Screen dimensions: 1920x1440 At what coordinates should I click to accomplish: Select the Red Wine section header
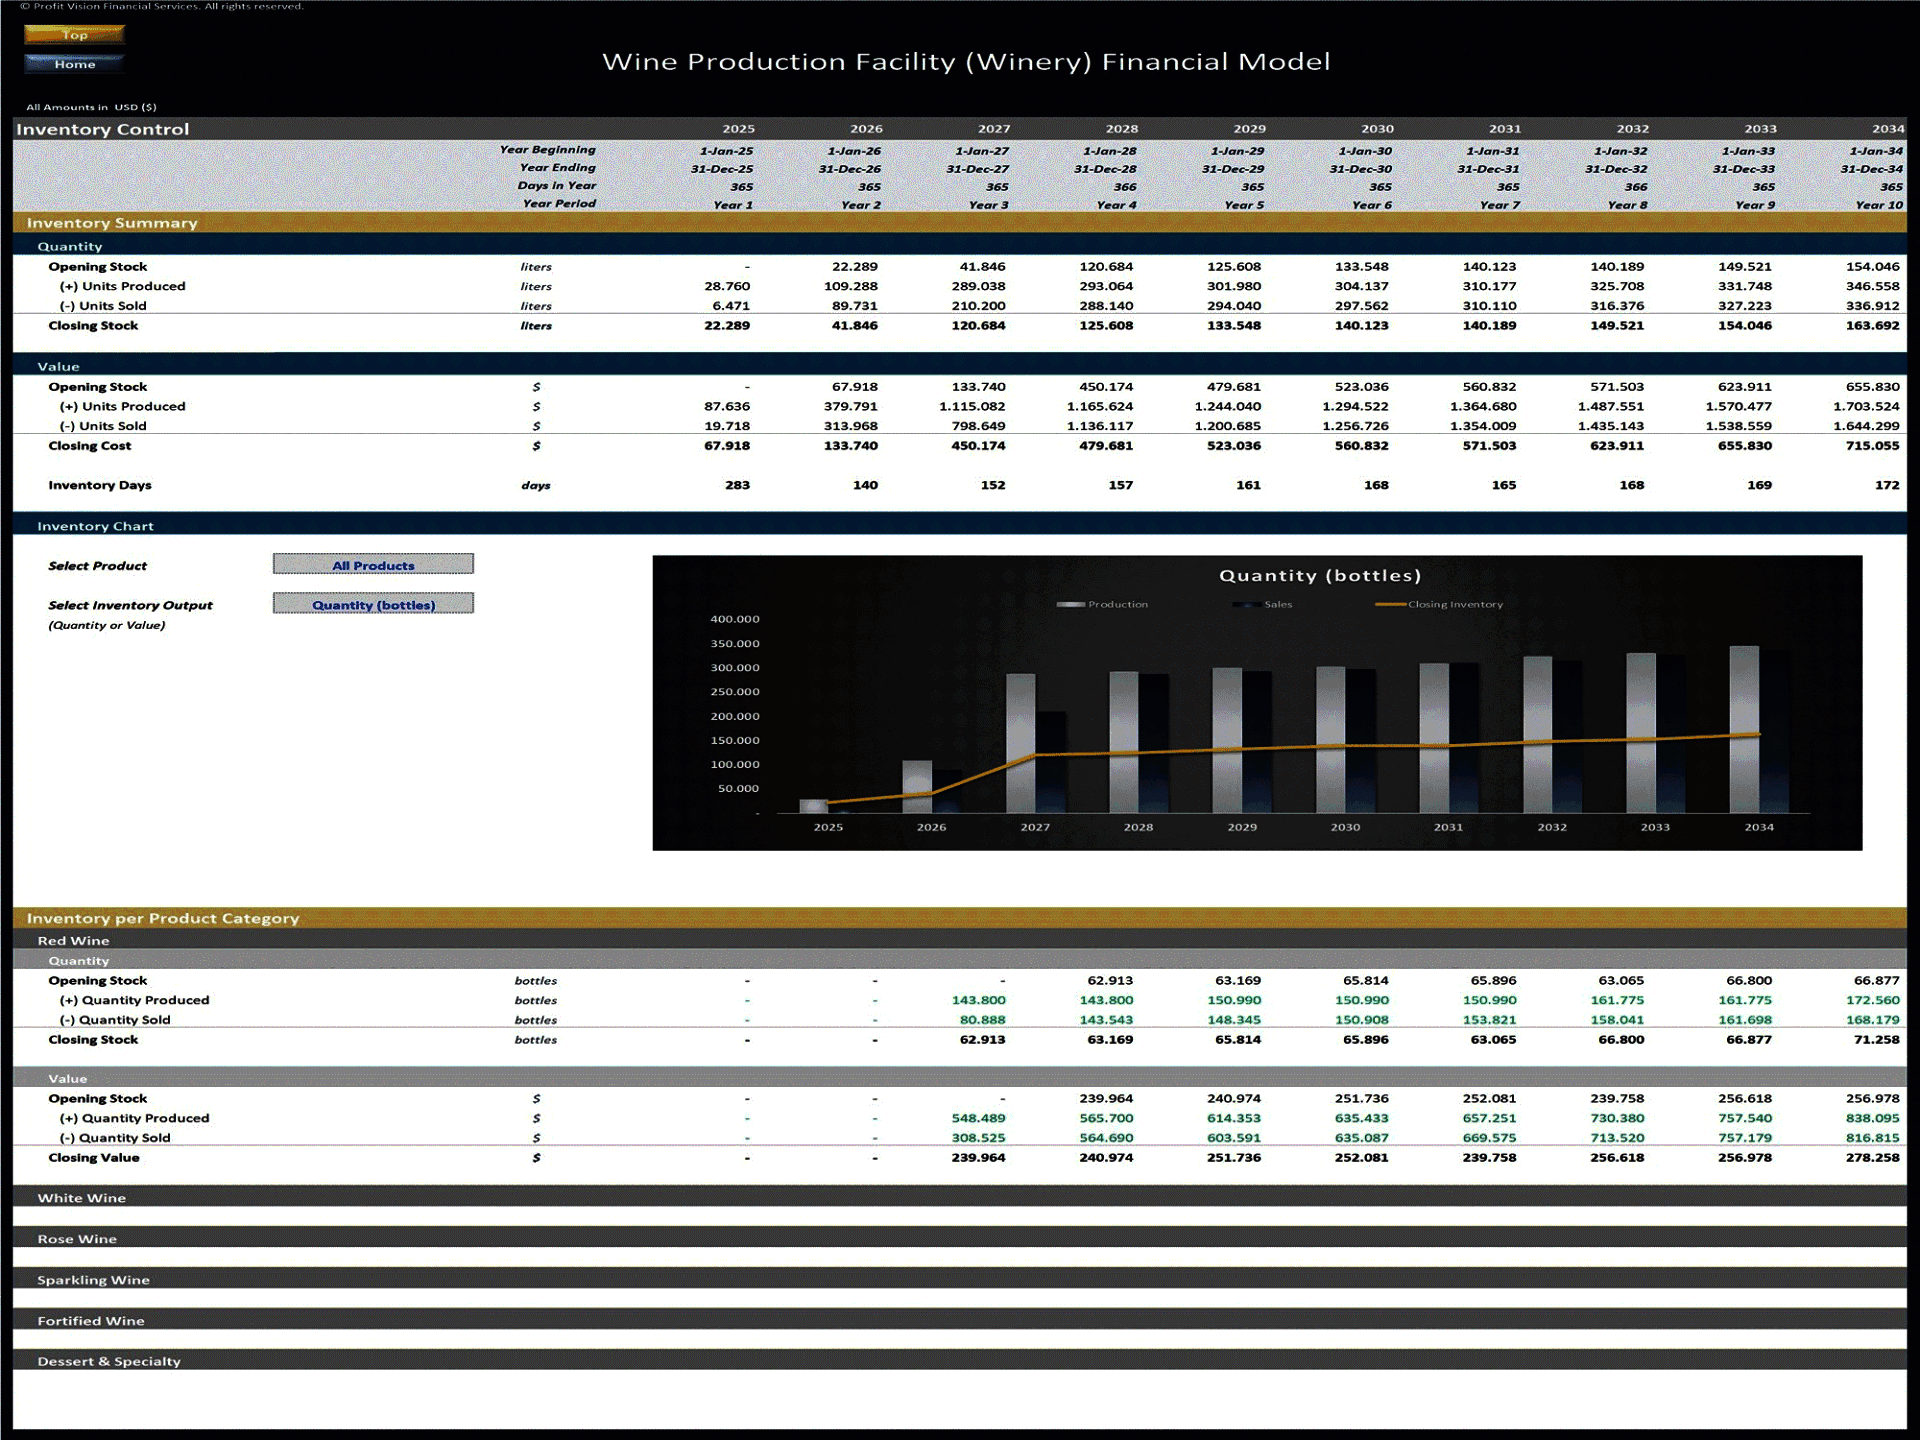[x=960, y=940]
